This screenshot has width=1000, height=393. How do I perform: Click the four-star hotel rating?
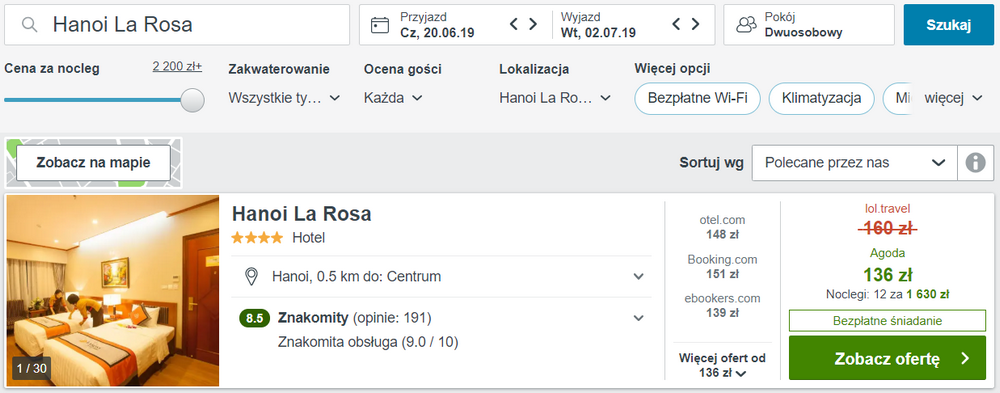click(257, 238)
